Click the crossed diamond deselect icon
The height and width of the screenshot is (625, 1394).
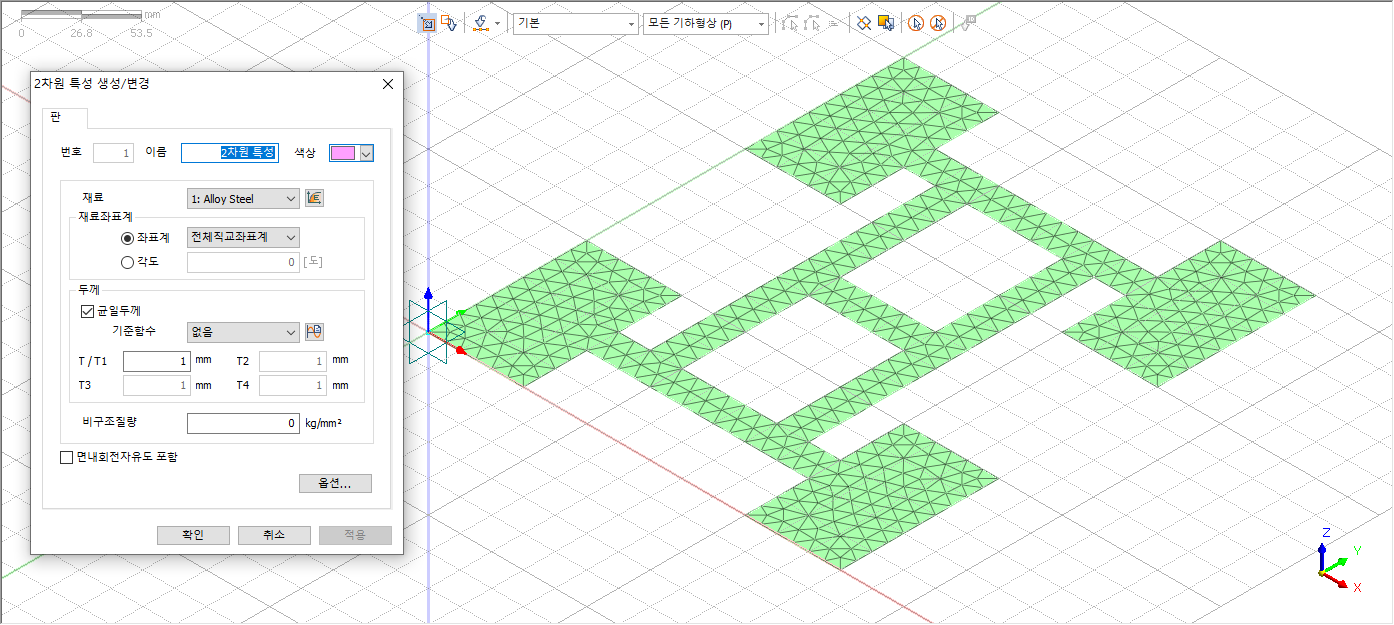[865, 23]
